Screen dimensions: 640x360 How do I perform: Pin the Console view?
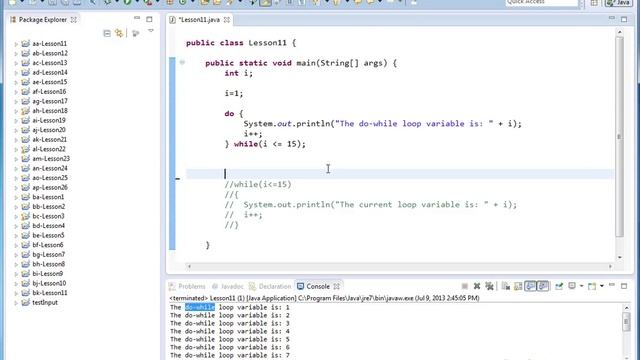(559, 286)
